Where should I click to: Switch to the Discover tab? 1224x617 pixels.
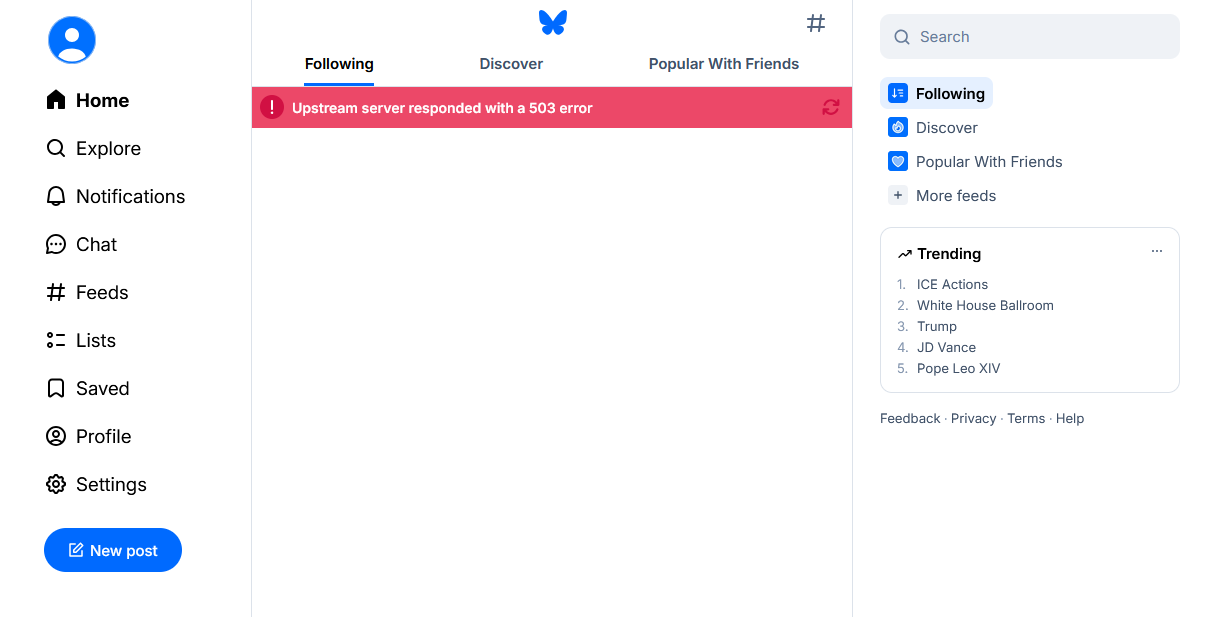click(511, 64)
